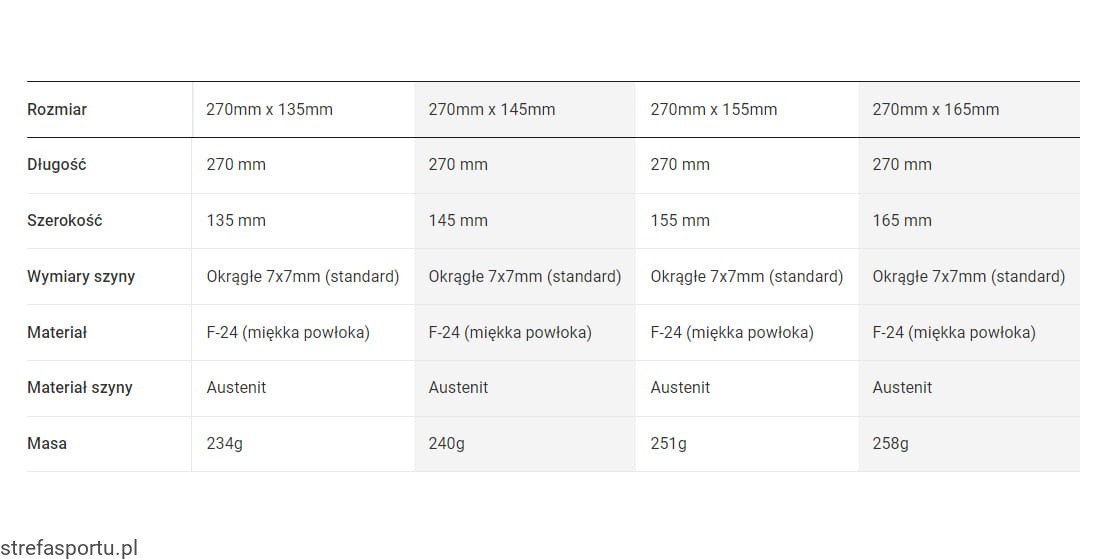Click the strefasportu.pl watermark text
The height and width of the screenshot is (559, 1120).
(69, 548)
